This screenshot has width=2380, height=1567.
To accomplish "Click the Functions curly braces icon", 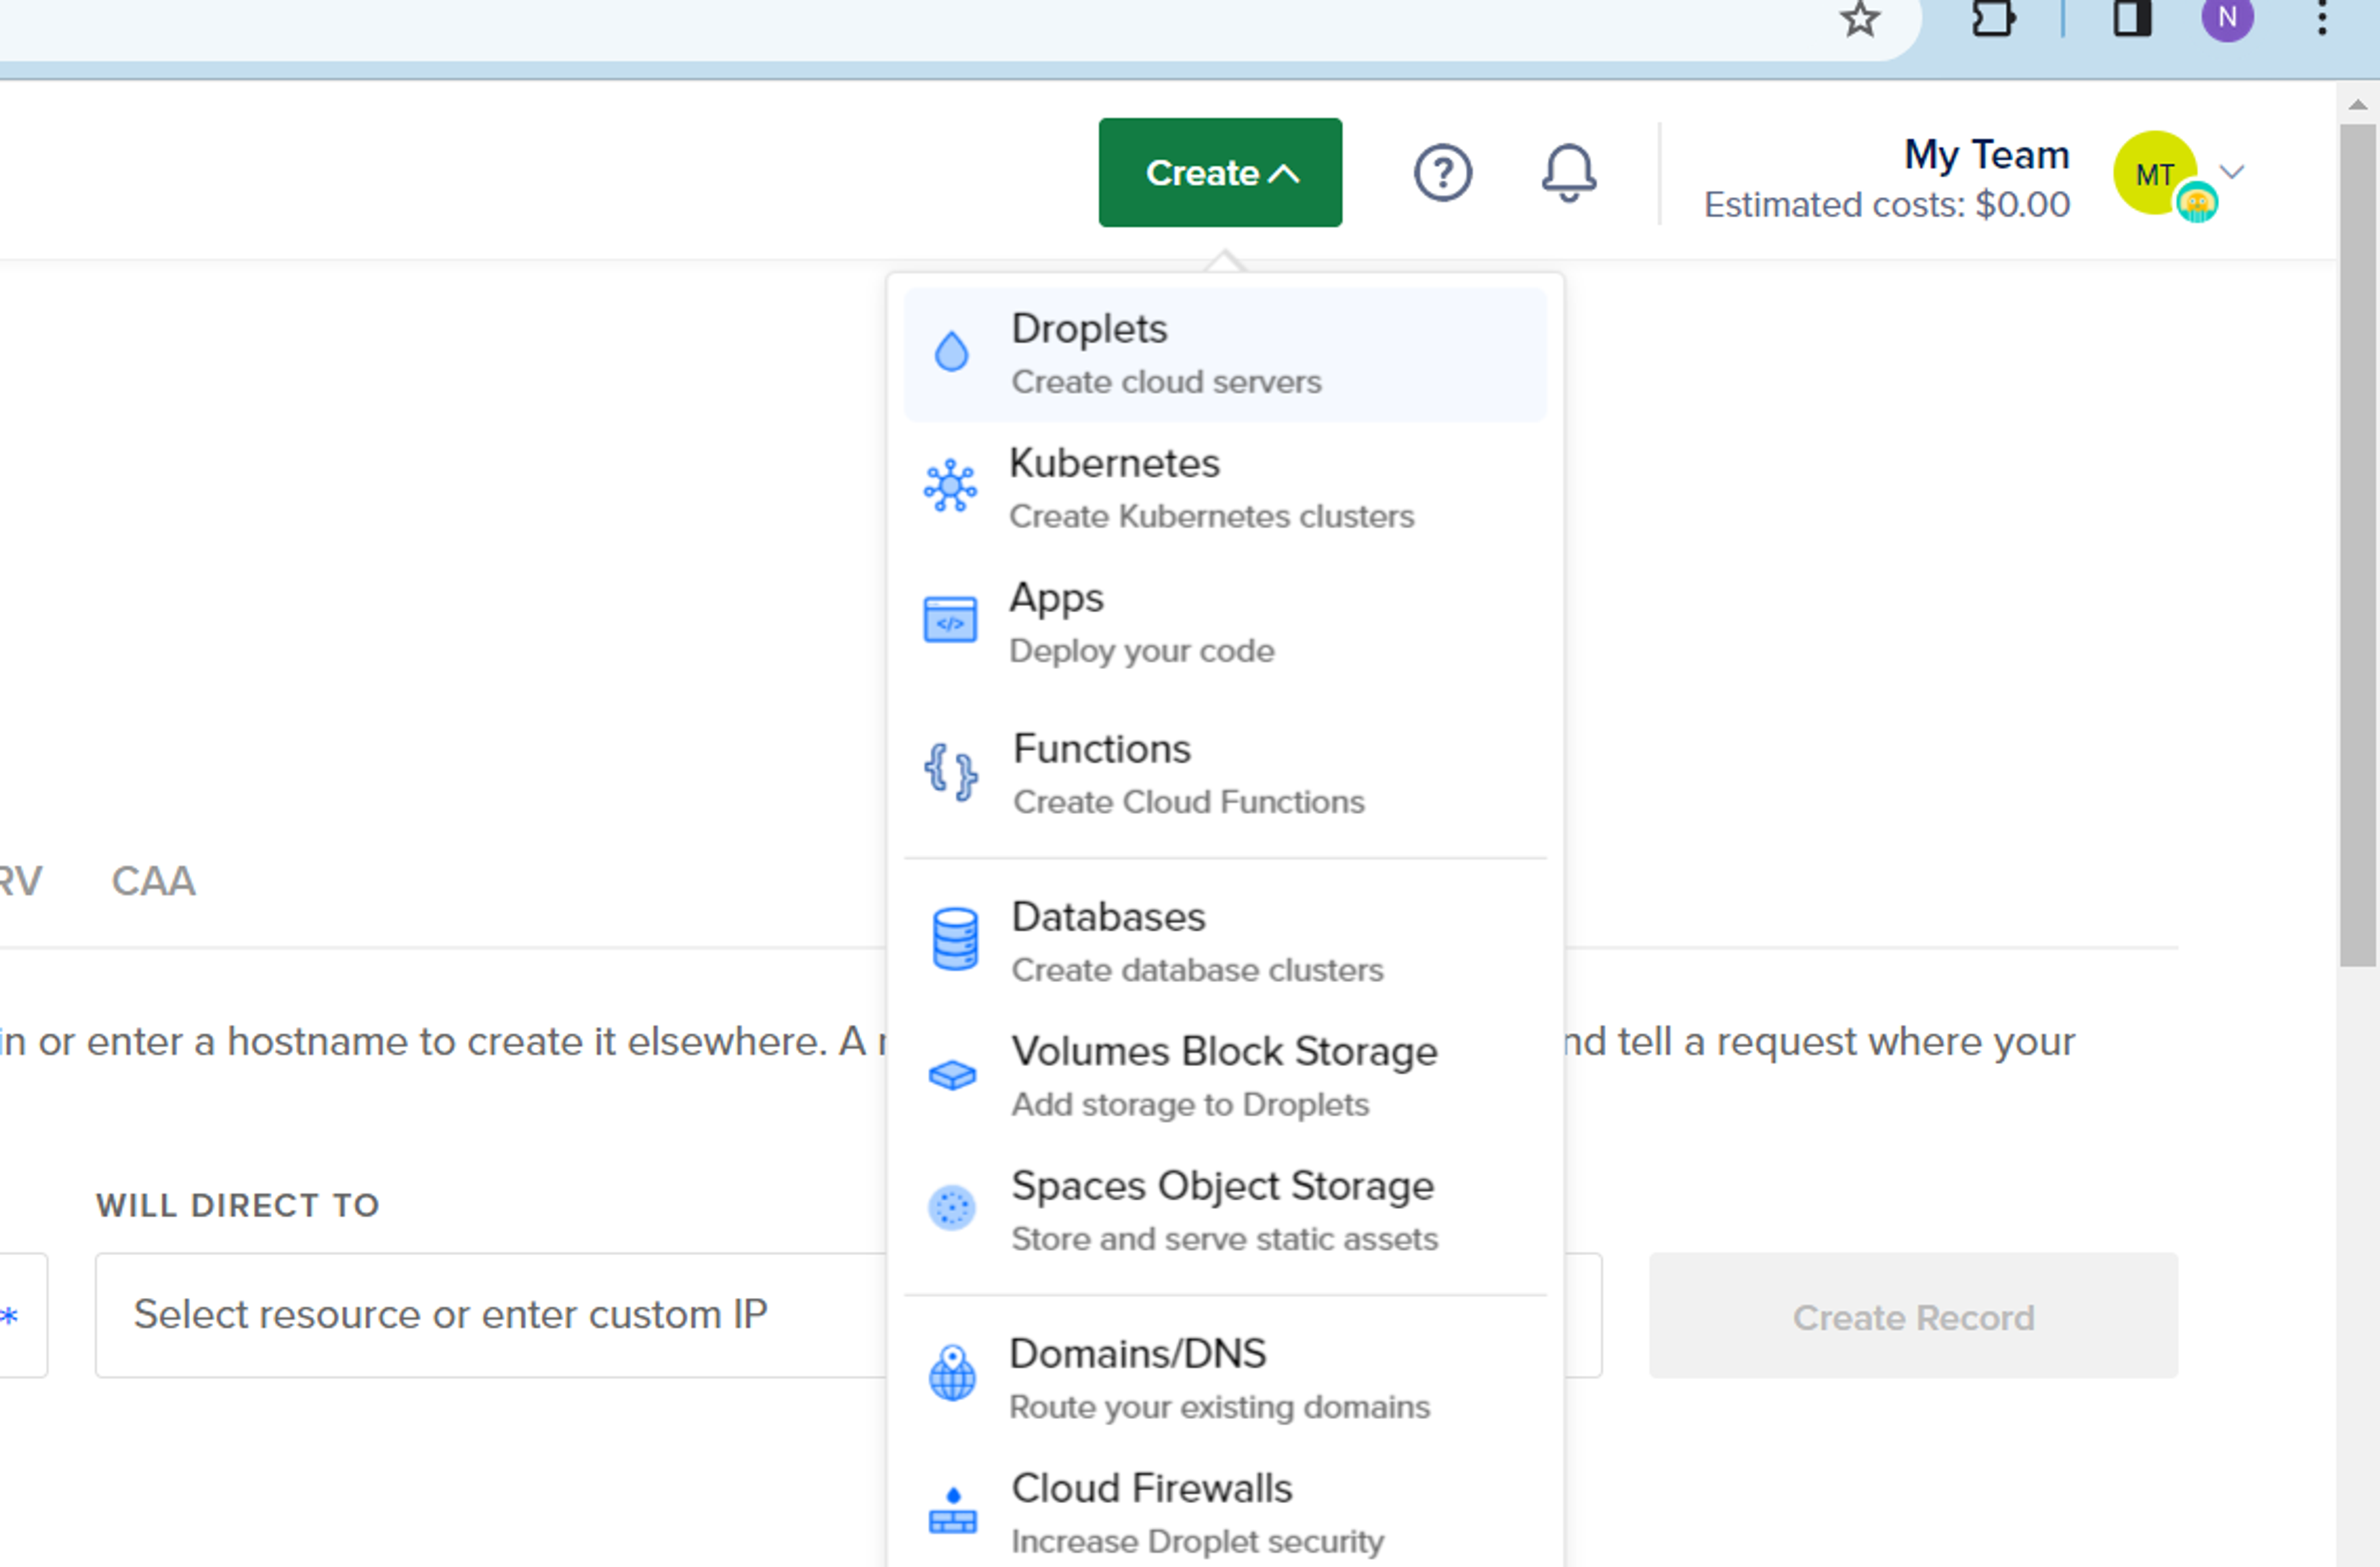I will click(950, 772).
